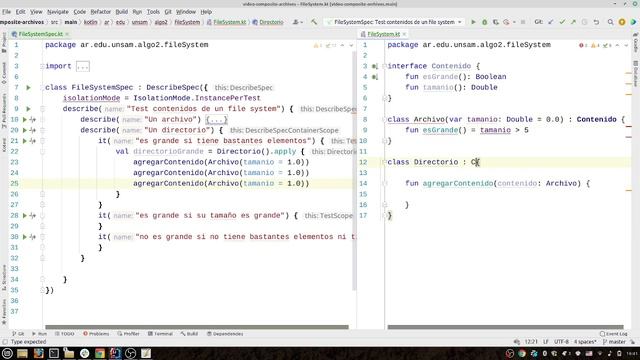640x360 pixels.
Task: Toggle tool window quick-access button in status bar corner
Action: click(x=5, y=342)
